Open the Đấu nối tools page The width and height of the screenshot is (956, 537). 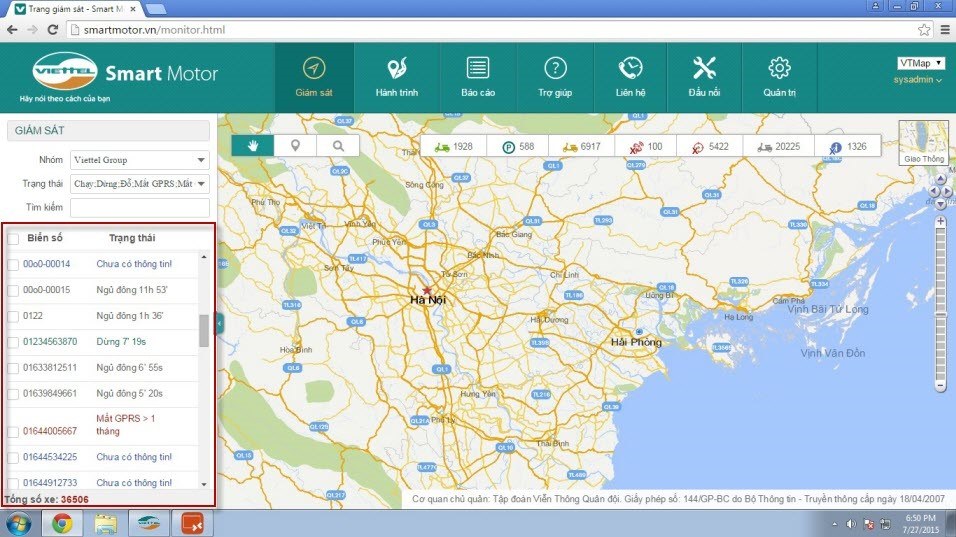[704, 77]
